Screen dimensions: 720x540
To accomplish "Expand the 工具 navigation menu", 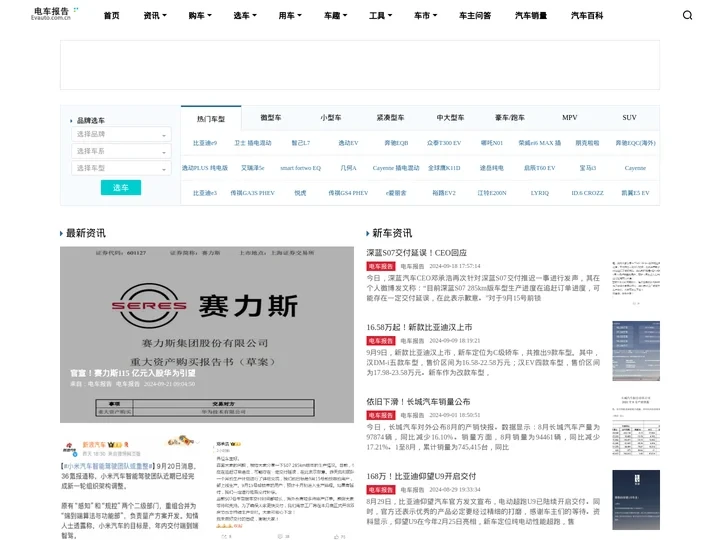I will (380, 16).
